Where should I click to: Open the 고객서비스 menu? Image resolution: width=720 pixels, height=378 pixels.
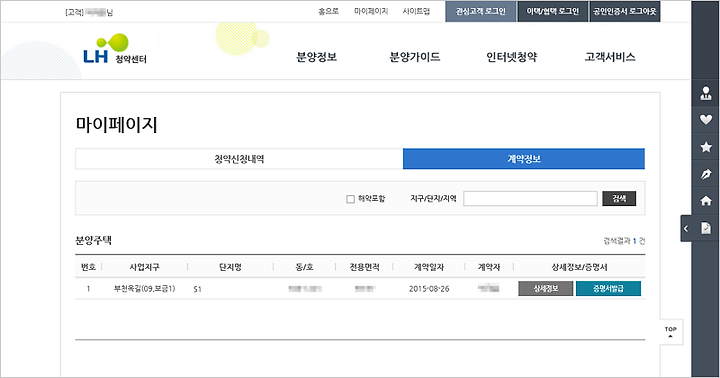tap(610, 57)
